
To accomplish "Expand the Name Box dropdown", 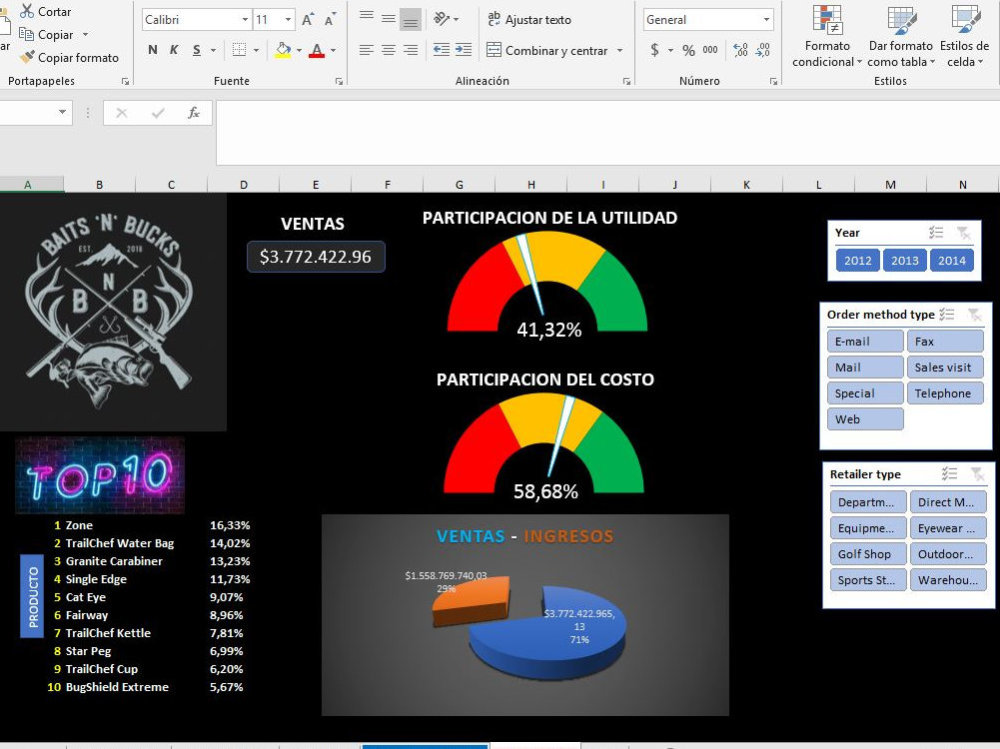I will 62,112.
